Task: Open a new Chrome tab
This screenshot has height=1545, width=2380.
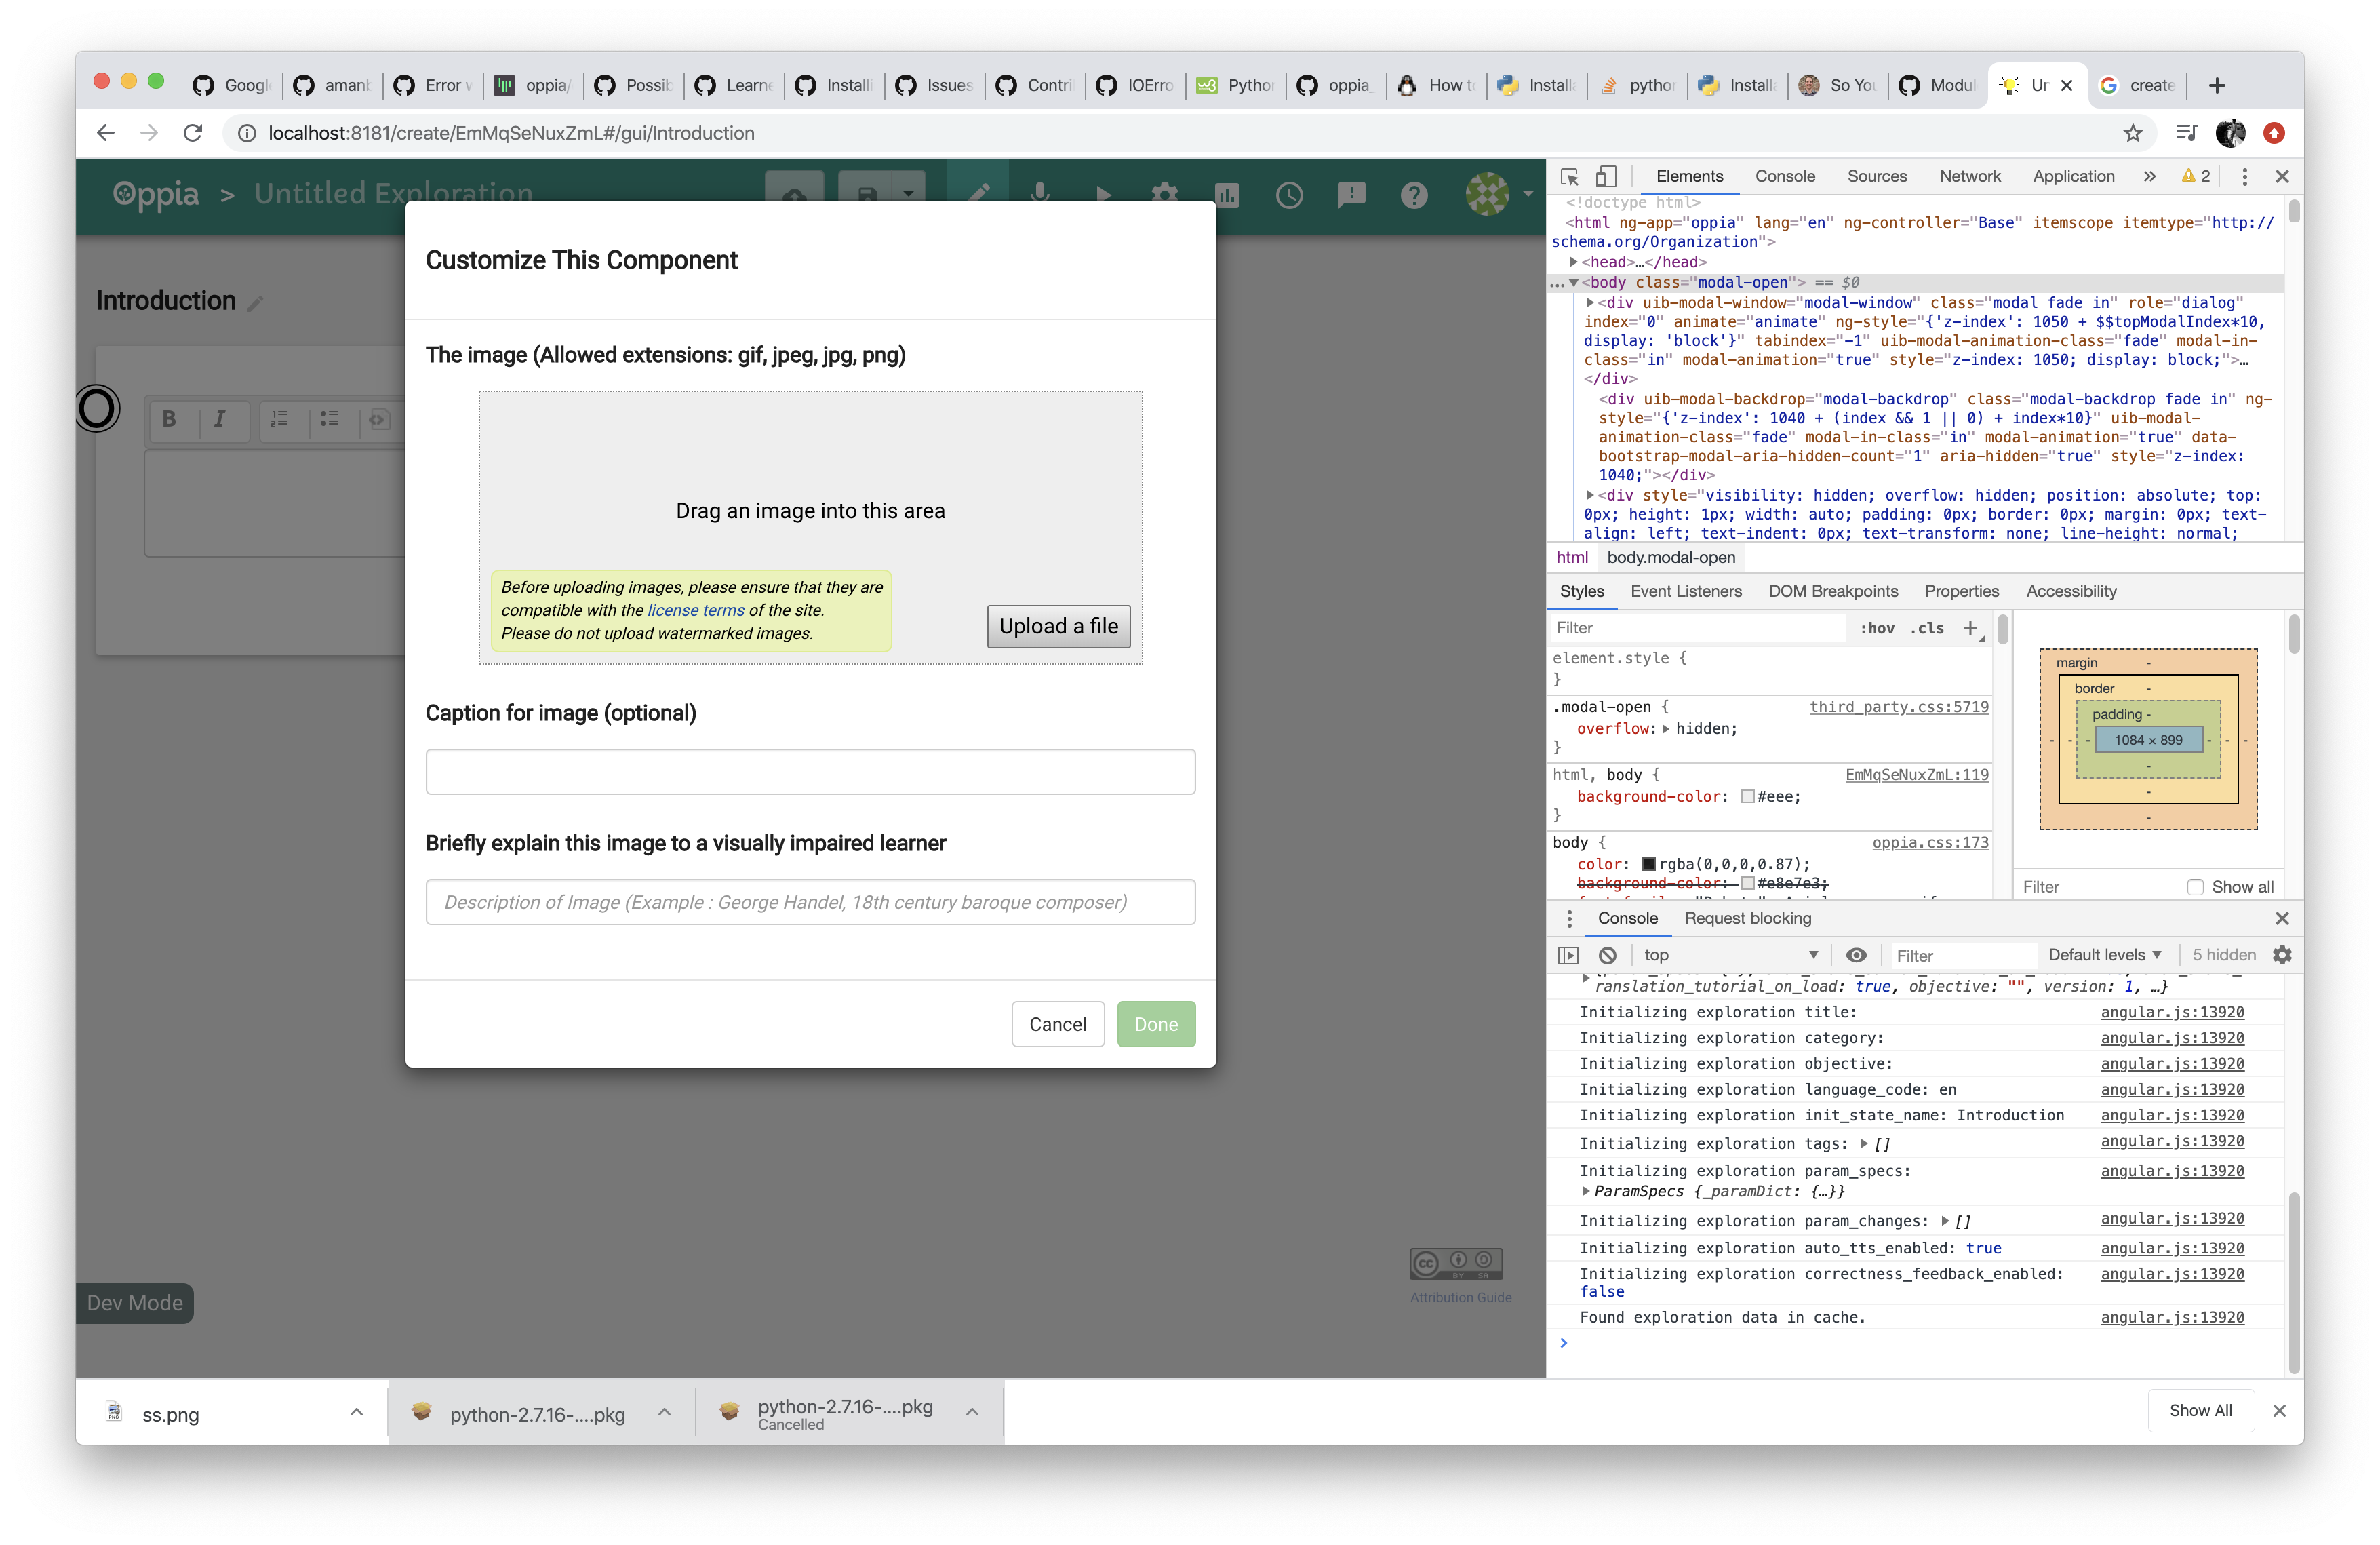Action: click(2217, 85)
